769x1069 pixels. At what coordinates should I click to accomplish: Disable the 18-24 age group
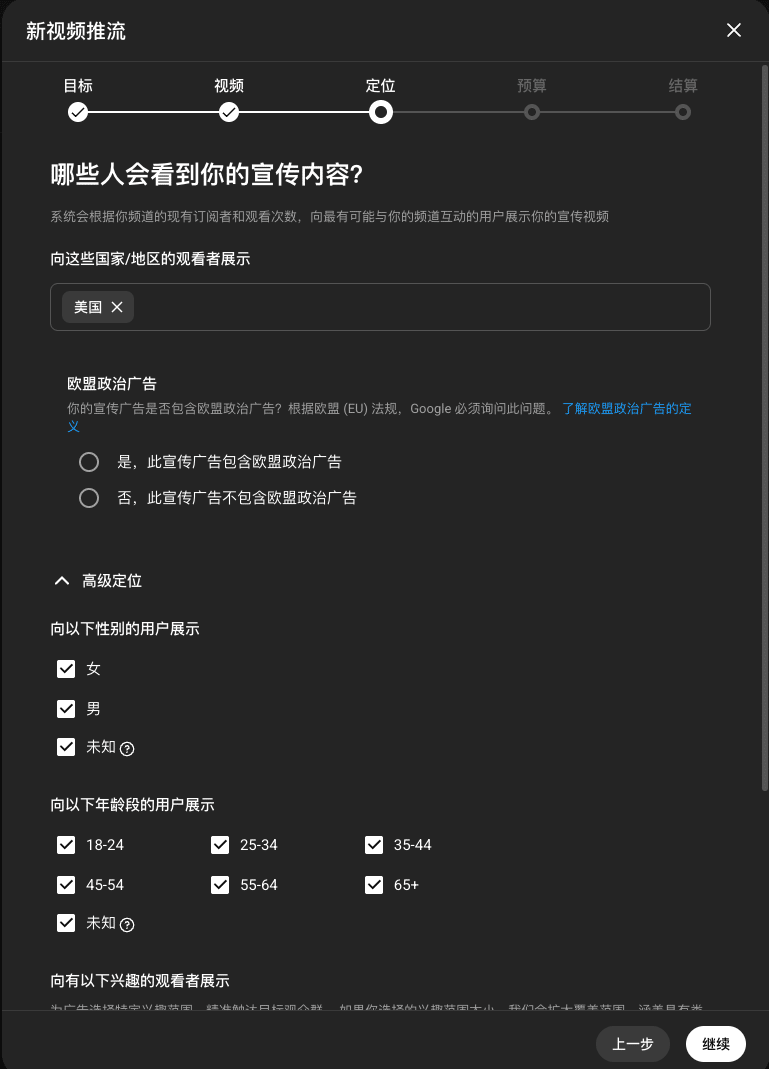(x=66, y=845)
